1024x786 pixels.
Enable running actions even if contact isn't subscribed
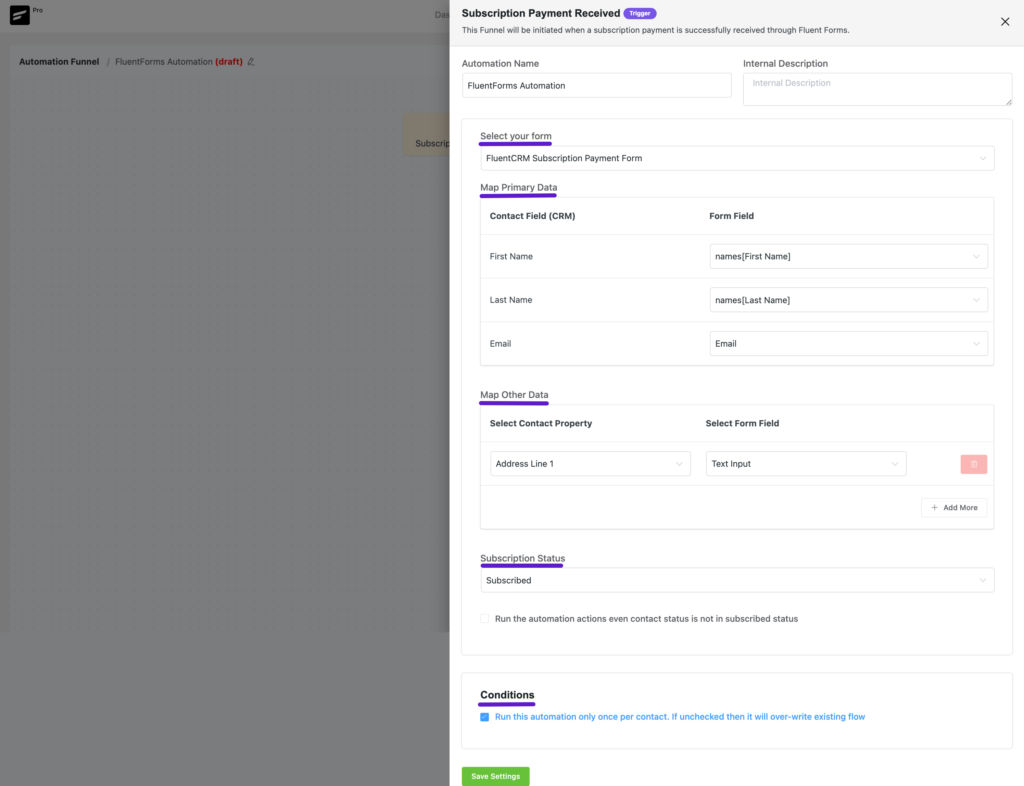point(484,618)
